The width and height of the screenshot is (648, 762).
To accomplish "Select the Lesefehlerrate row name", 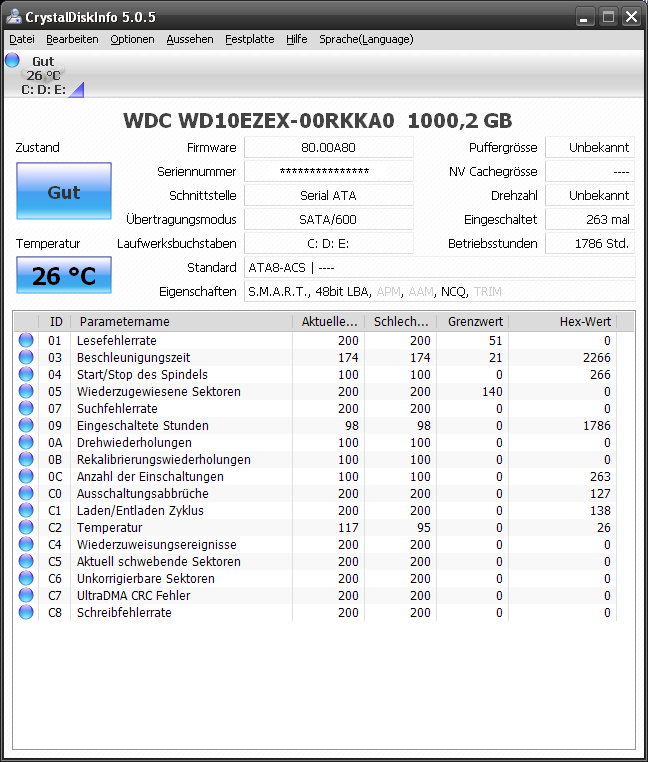I will [x=117, y=341].
